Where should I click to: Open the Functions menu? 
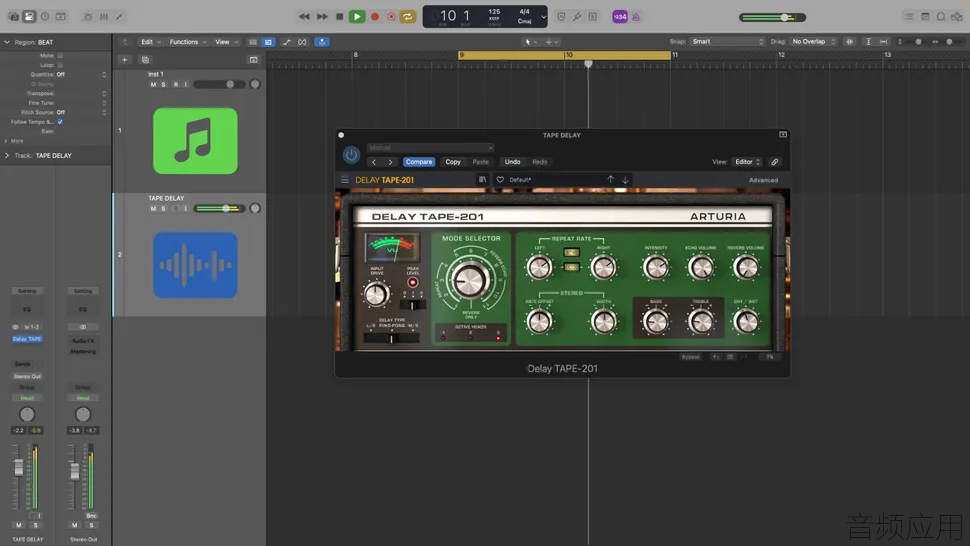point(187,42)
